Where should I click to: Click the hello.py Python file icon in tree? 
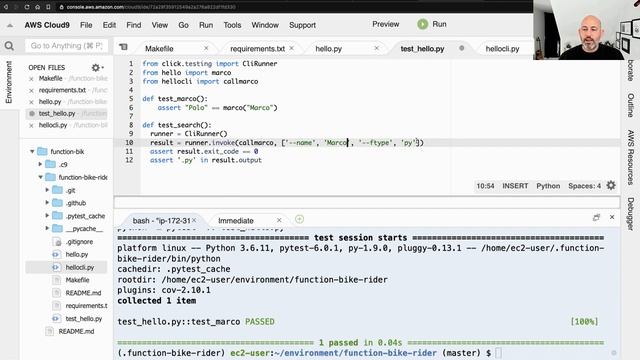56,254
